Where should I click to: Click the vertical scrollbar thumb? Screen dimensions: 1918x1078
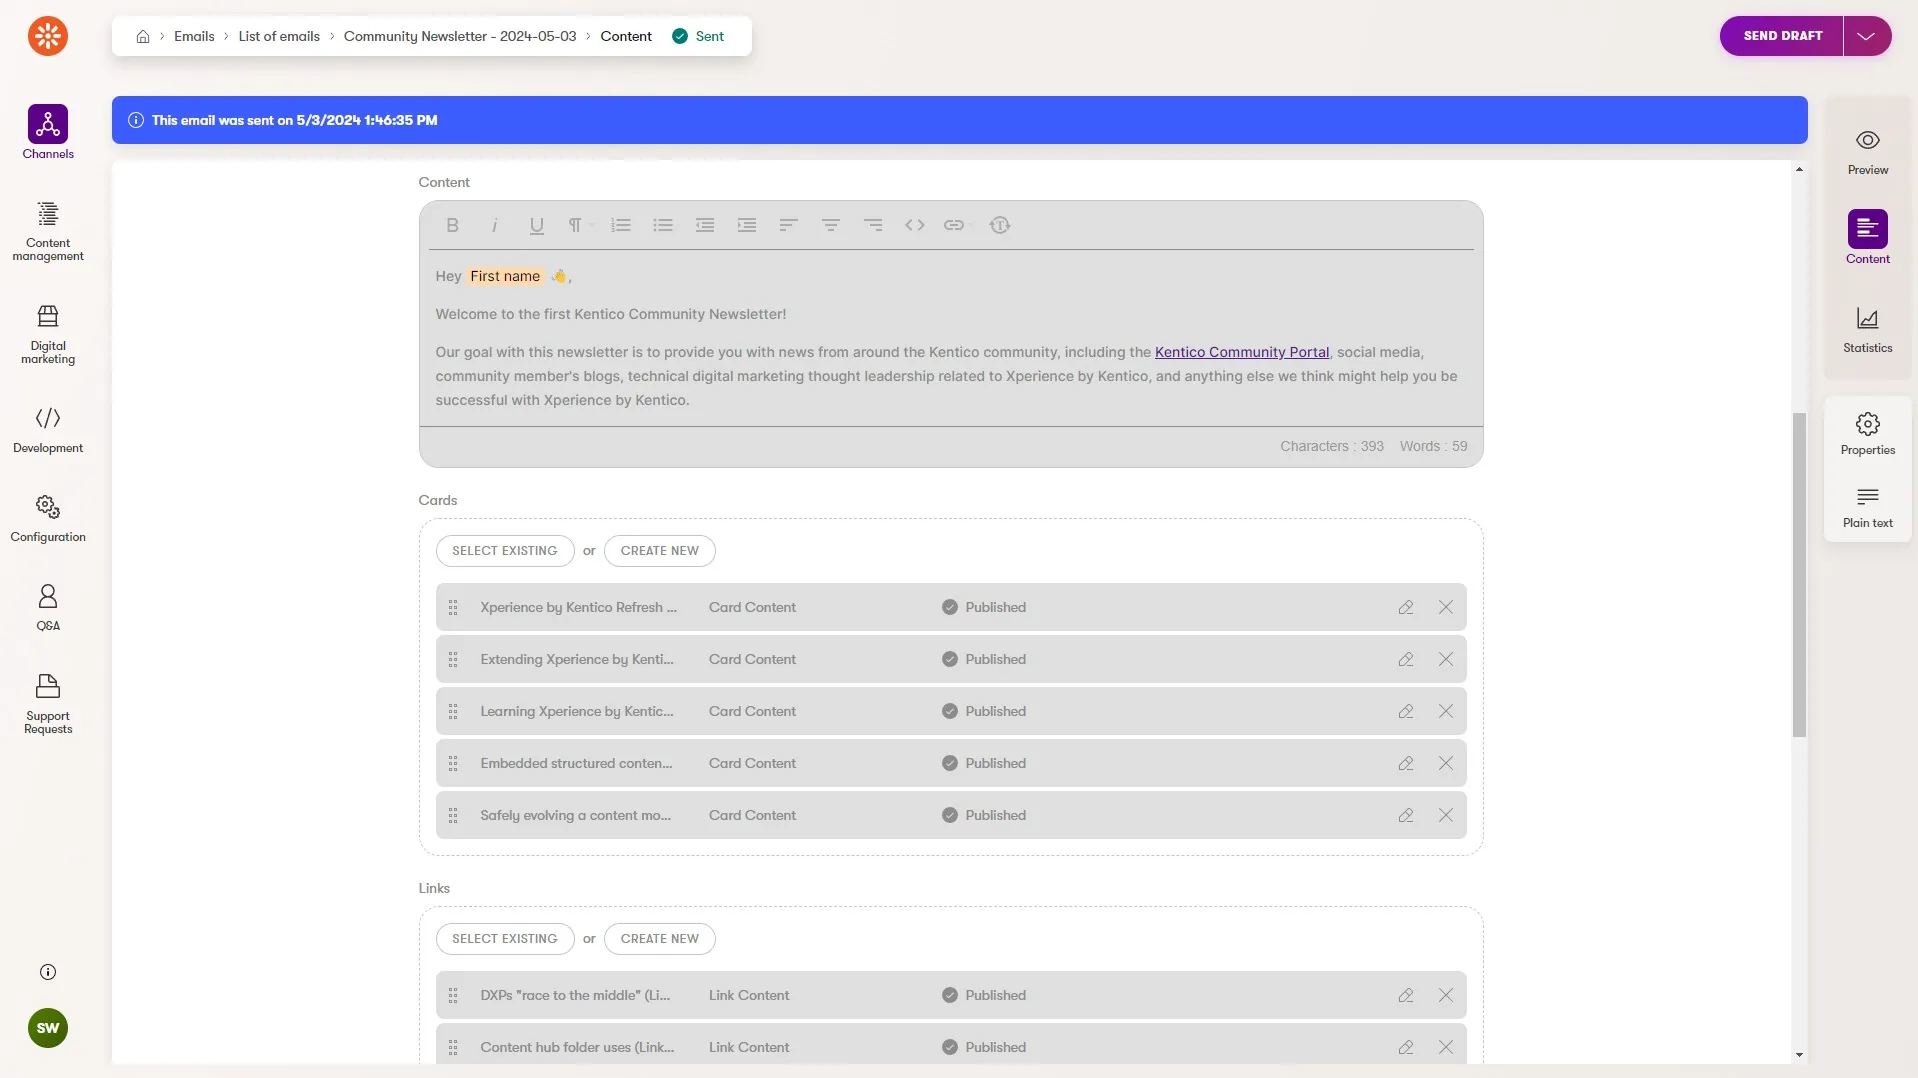[1799, 575]
